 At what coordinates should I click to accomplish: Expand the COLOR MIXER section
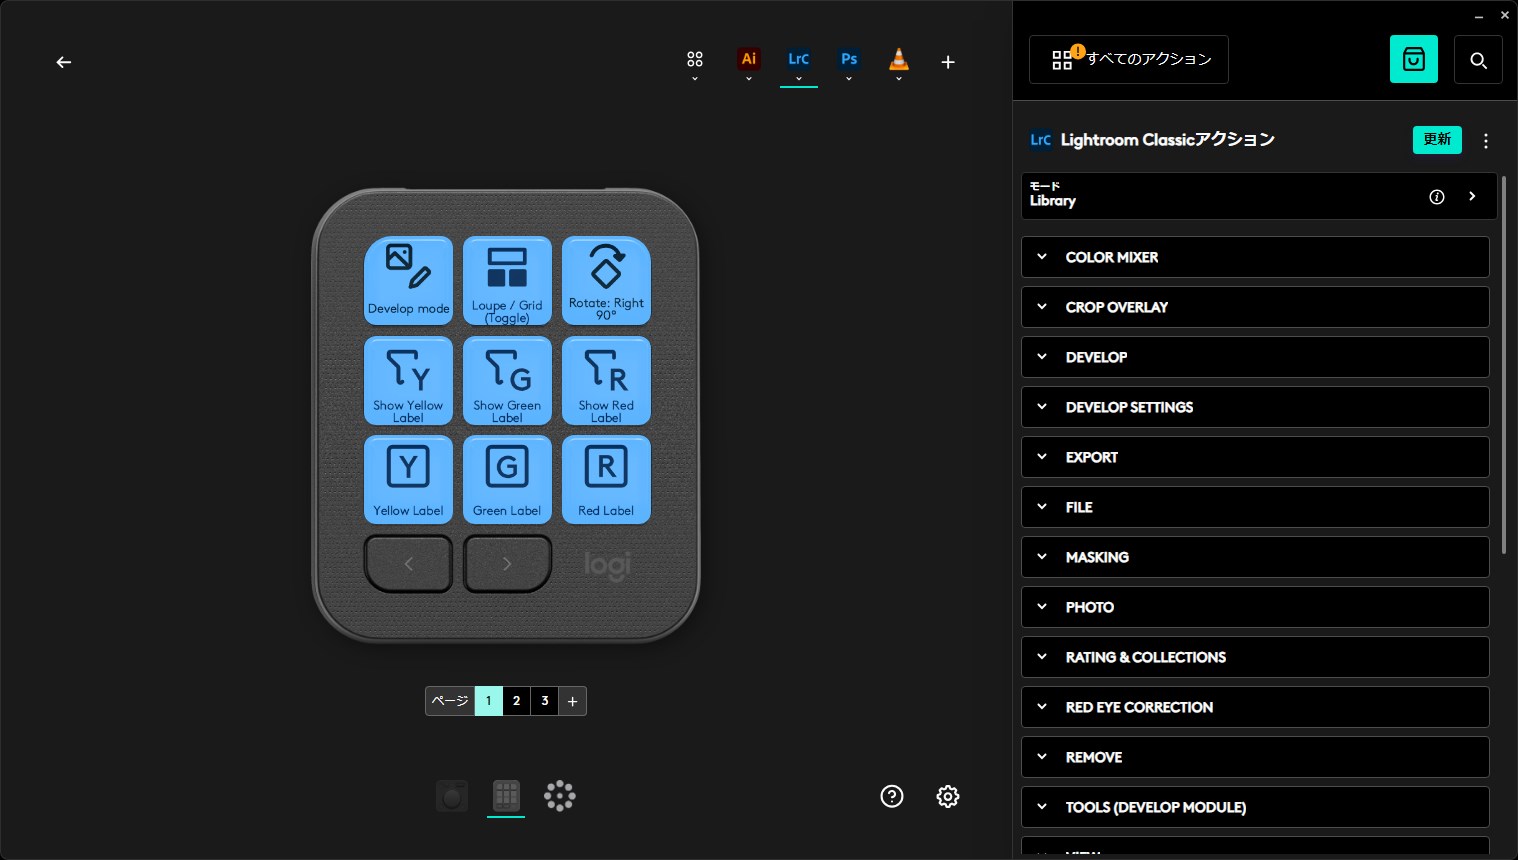coord(1255,257)
